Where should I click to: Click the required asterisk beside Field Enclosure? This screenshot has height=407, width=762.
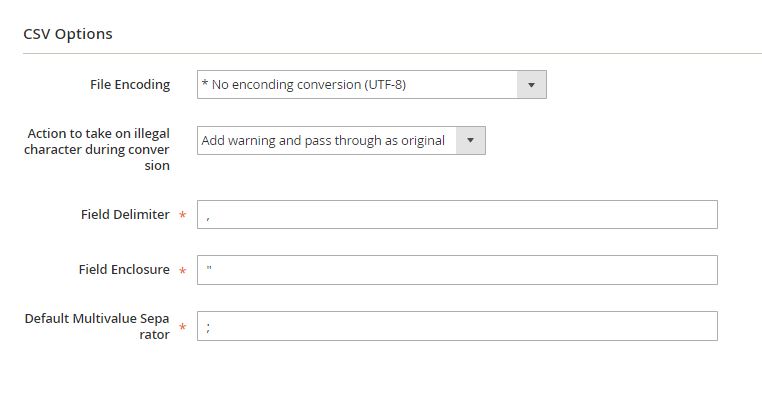(183, 271)
